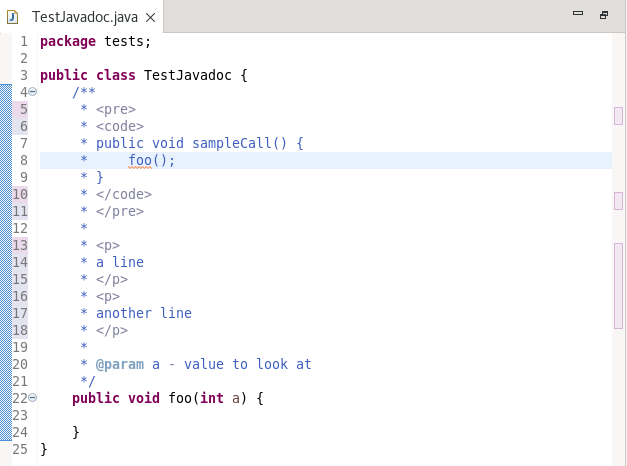Click line number 25 in the gutter
The image size is (627, 466).
20,449
